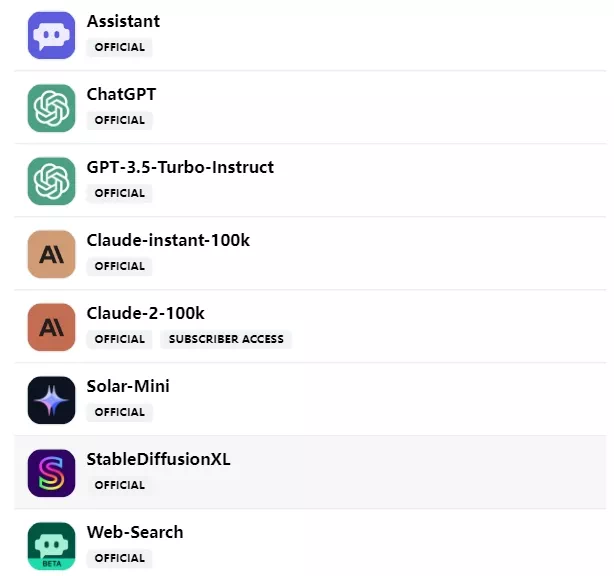Click the StableDiffusionXL rainbow S icon
614x576 pixels.
(x=51, y=473)
